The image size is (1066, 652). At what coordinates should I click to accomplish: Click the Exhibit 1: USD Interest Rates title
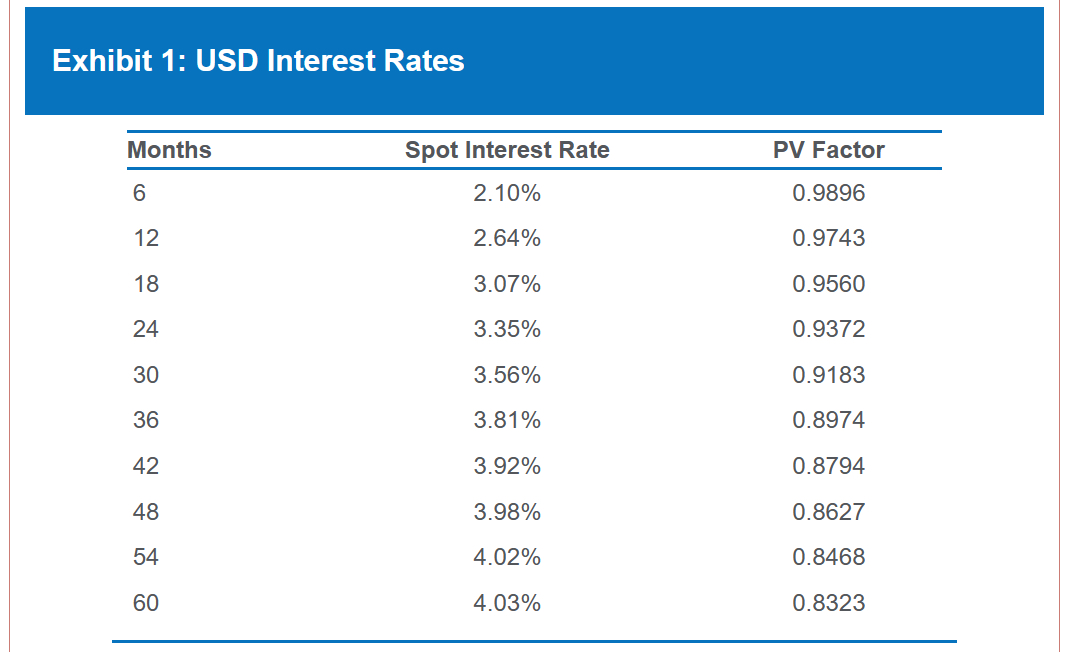coord(258,61)
